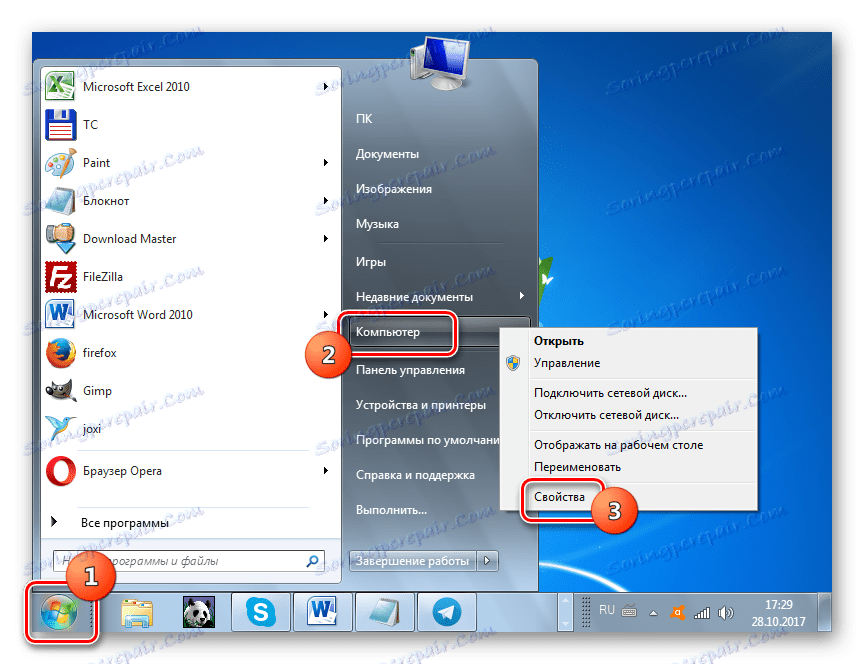This screenshot has height=664, width=864.
Task: Open ПК user folder link
Action: tap(364, 119)
